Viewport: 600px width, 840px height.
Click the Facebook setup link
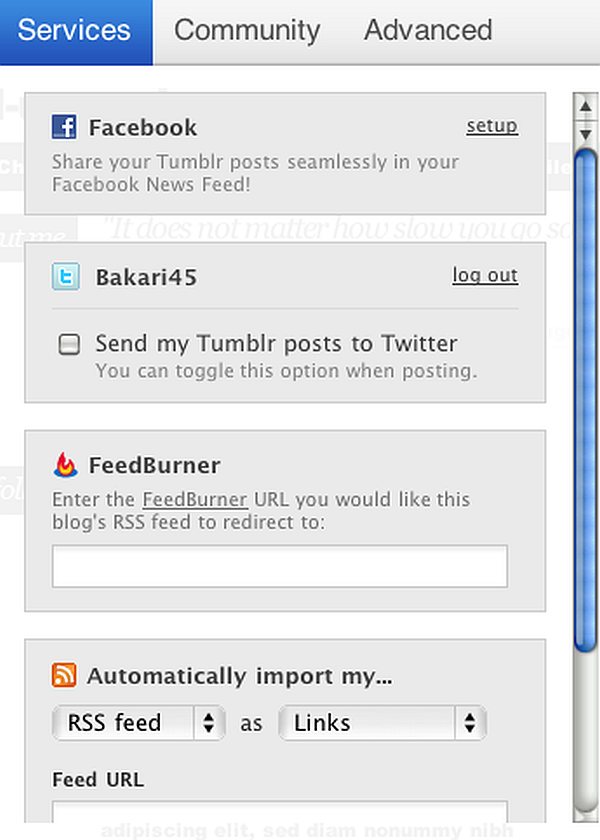pyautogui.click(x=492, y=126)
